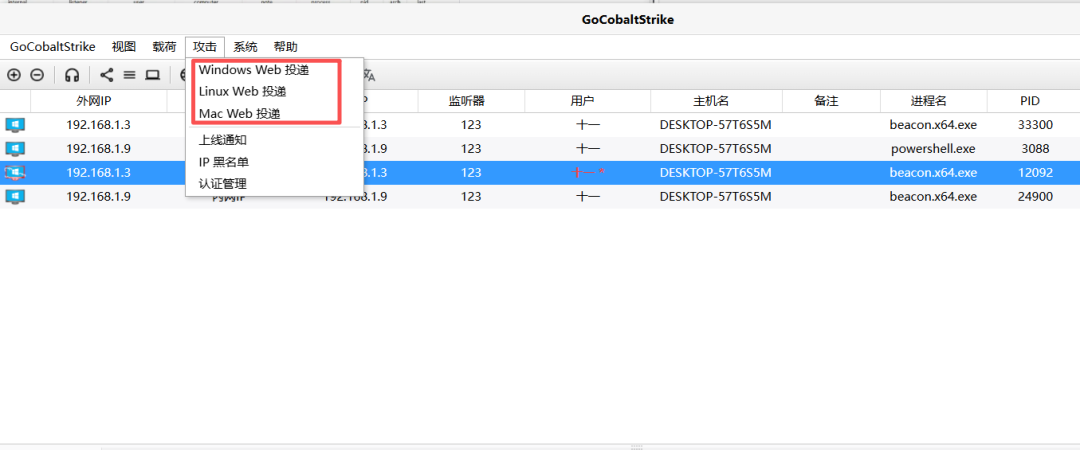Select the beacon row with PID 24900
The height and width of the screenshot is (450, 1080).
point(540,196)
